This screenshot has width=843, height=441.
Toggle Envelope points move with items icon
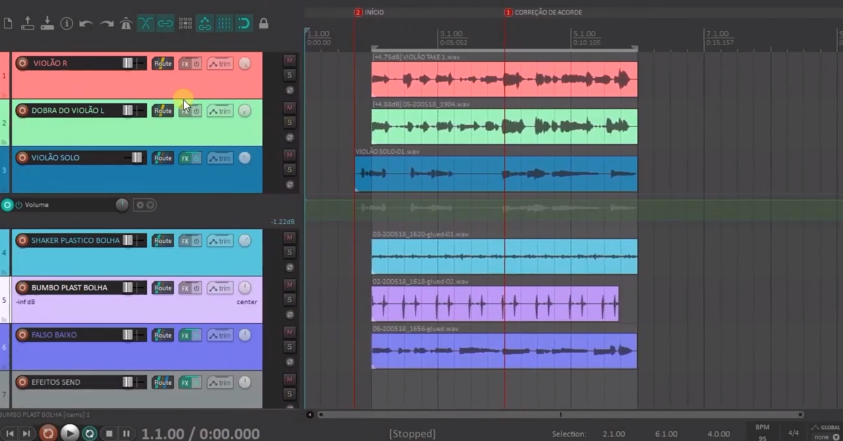tap(205, 23)
